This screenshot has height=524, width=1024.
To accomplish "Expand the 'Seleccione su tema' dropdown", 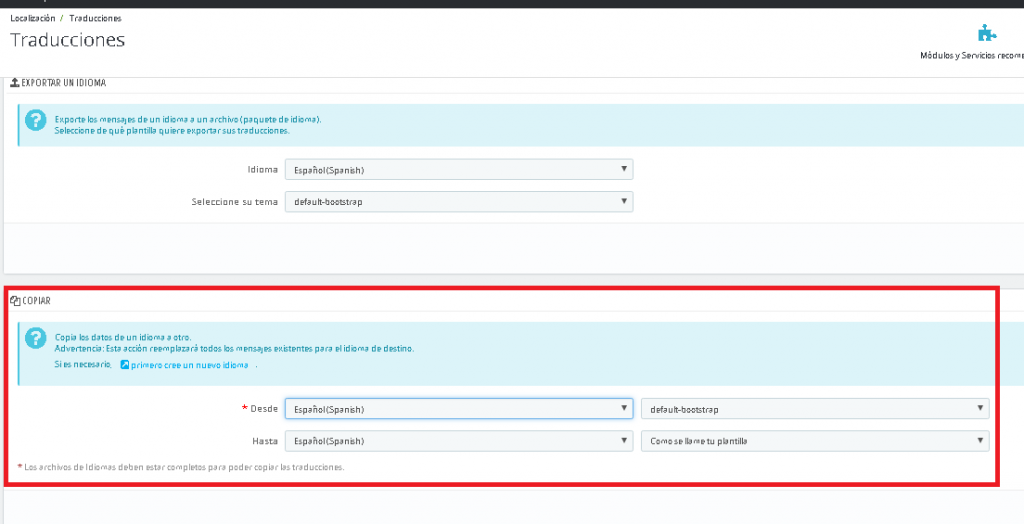I will click(x=458, y=202).
